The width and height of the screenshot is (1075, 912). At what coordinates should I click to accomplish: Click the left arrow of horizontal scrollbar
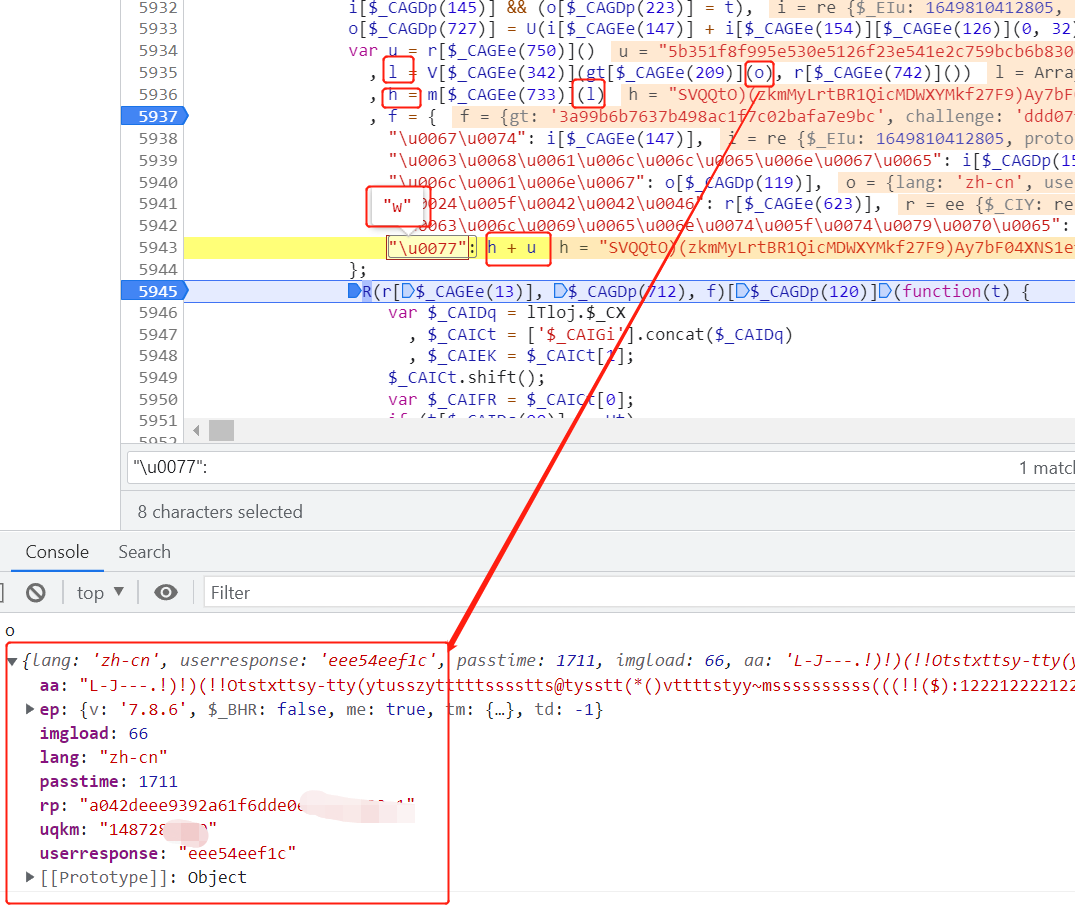[x=197, y=431]
